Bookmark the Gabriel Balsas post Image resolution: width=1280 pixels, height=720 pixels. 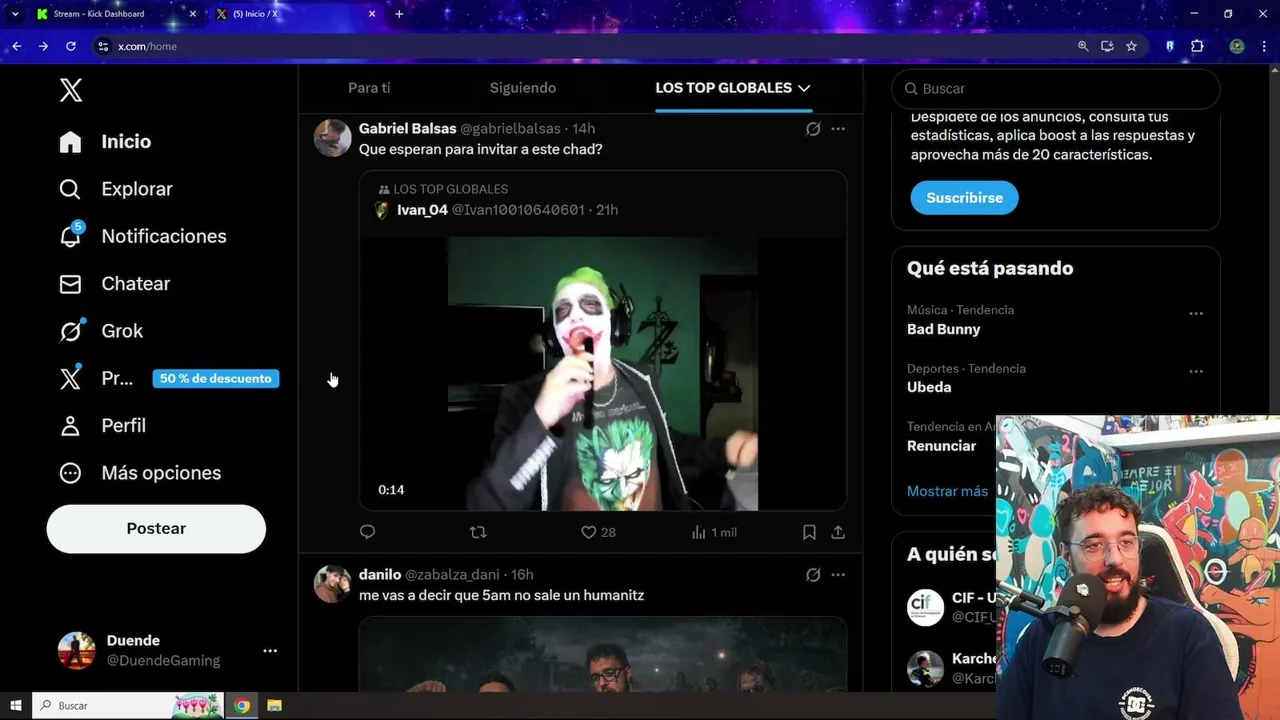click(x=809, y=532)
